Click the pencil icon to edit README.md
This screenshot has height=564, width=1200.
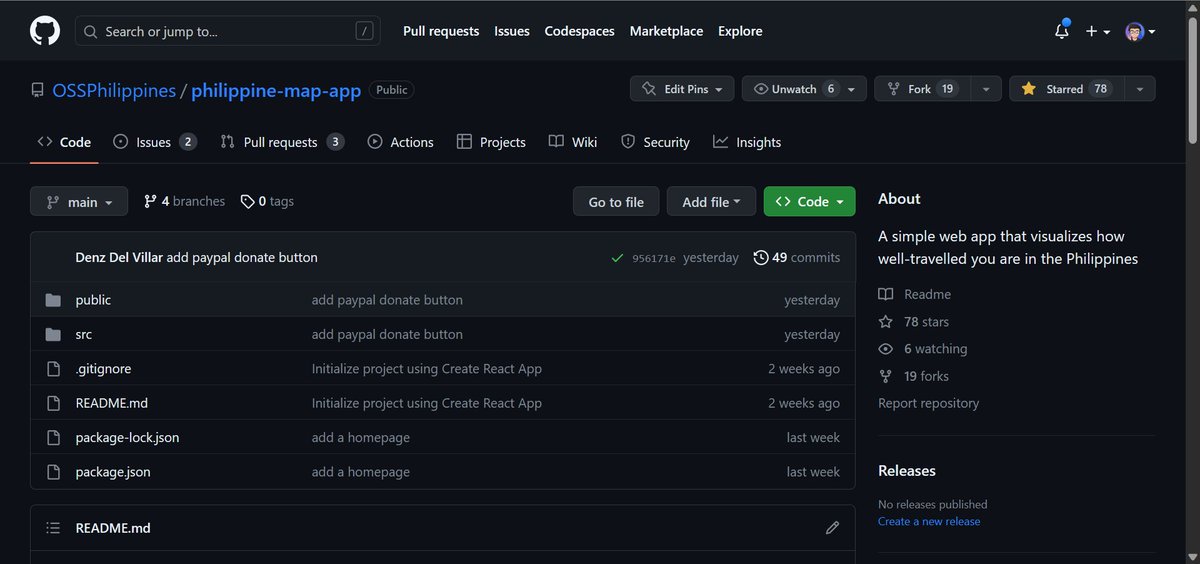point(832,527)
